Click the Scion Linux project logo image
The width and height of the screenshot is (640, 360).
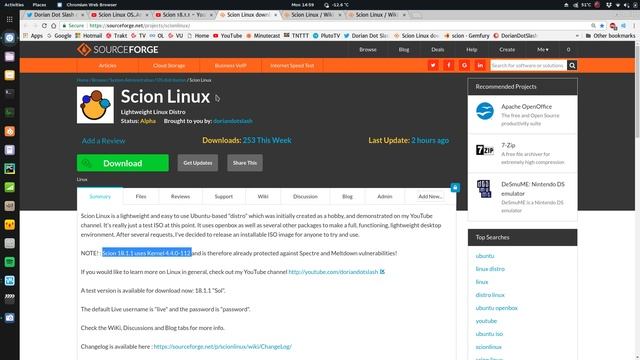pyautogui.click(x=95, y=105)
